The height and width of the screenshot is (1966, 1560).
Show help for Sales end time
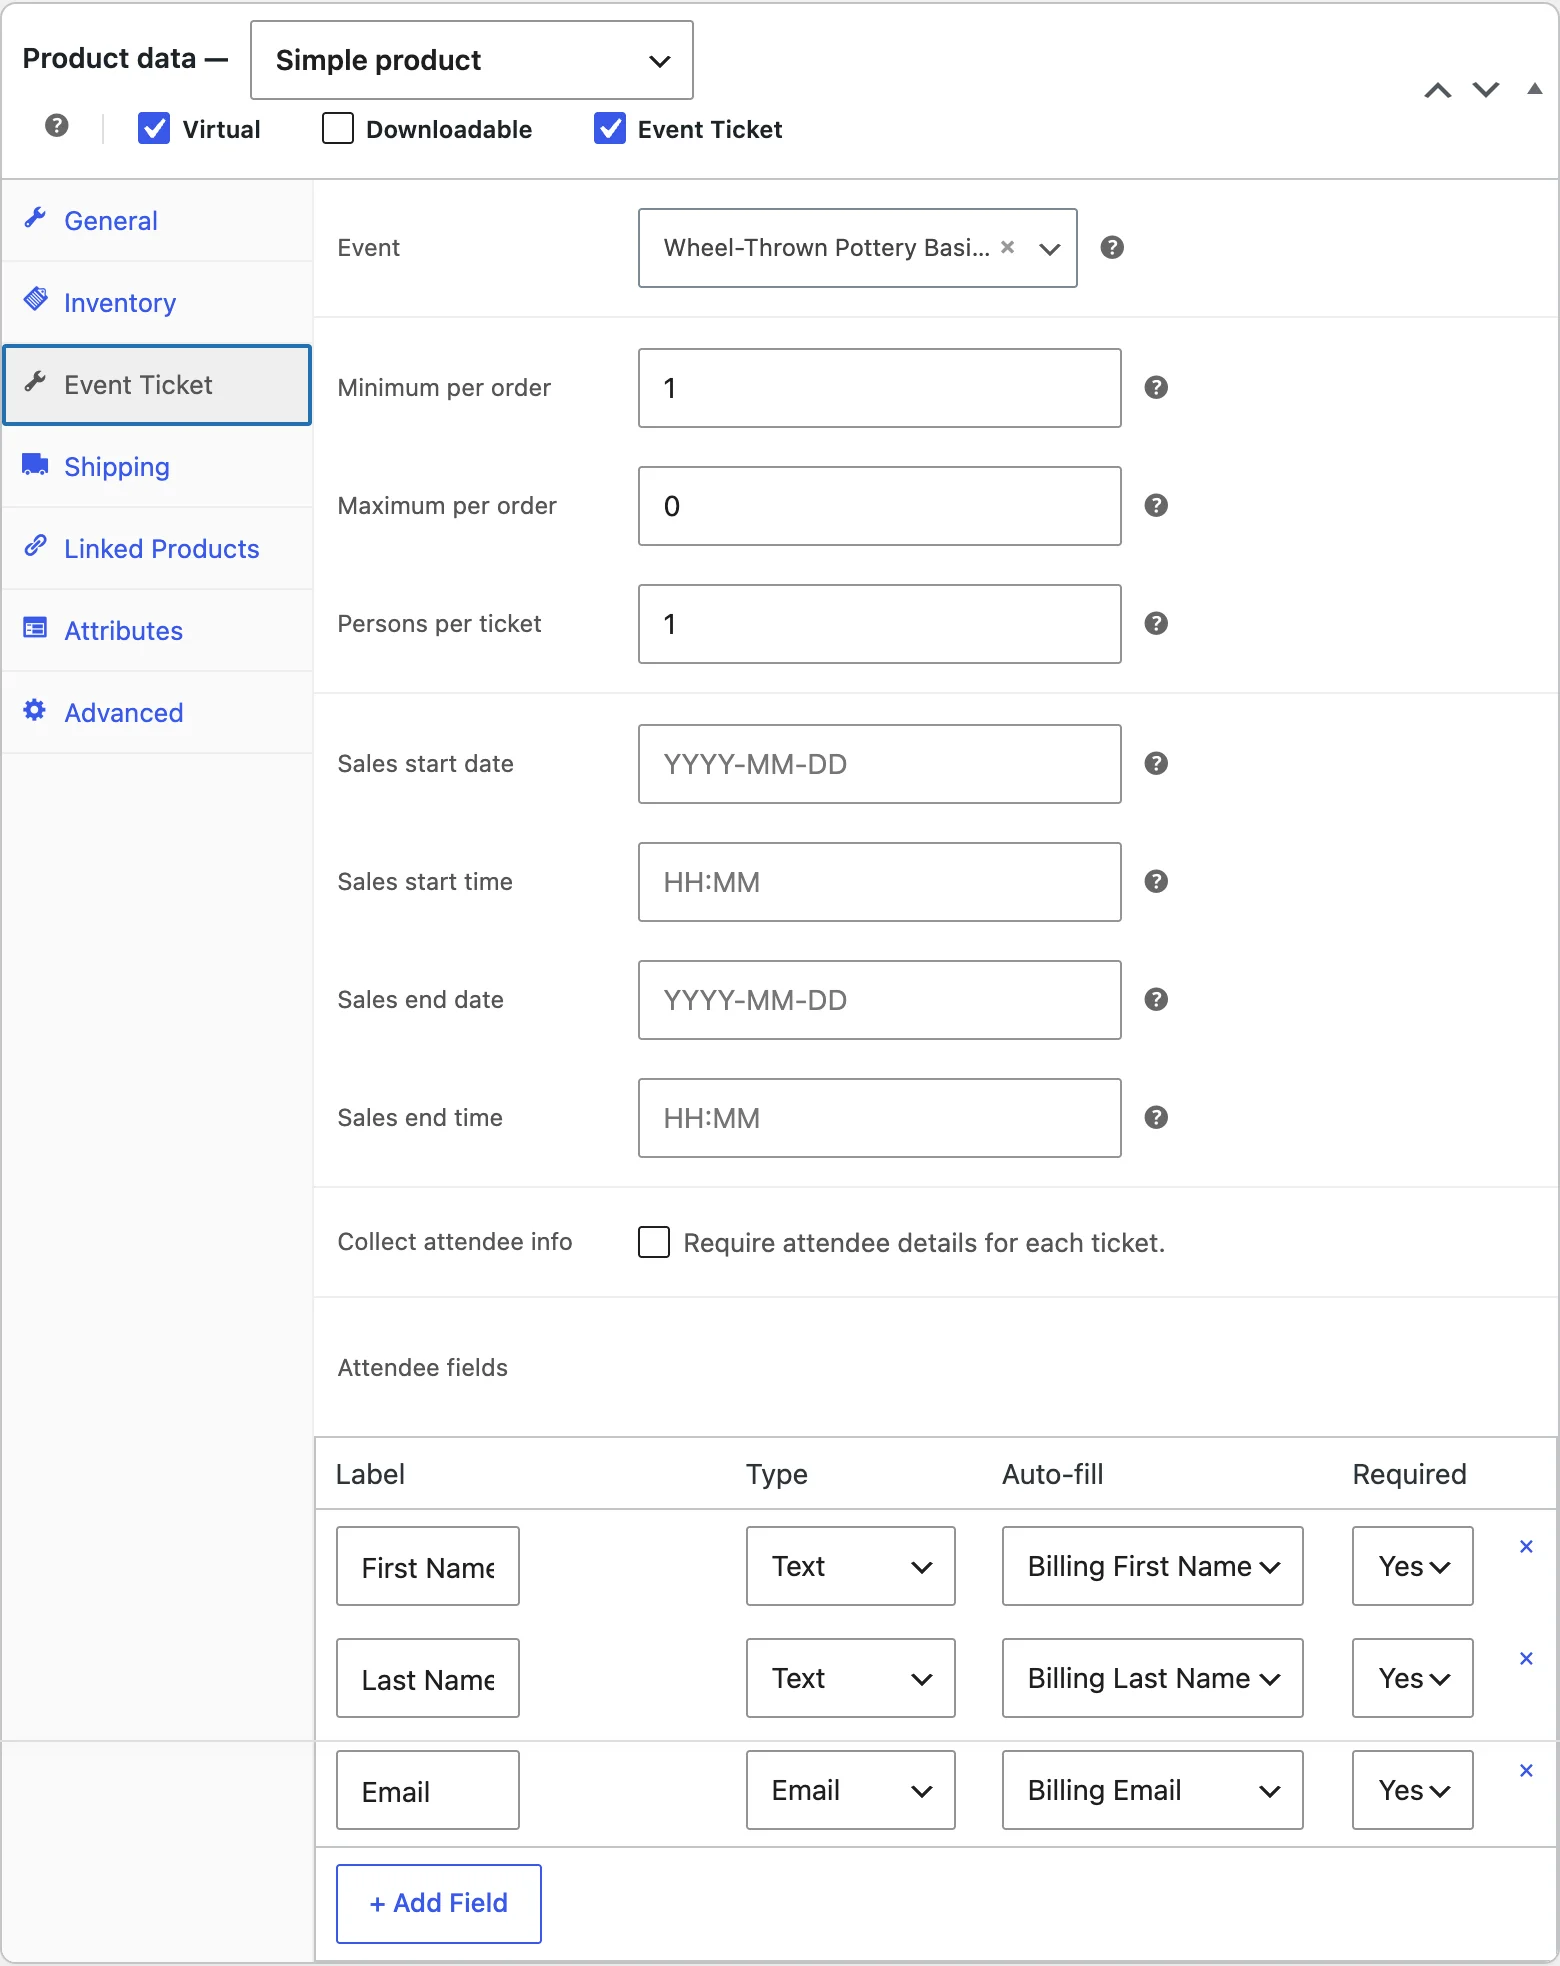1156,1118
